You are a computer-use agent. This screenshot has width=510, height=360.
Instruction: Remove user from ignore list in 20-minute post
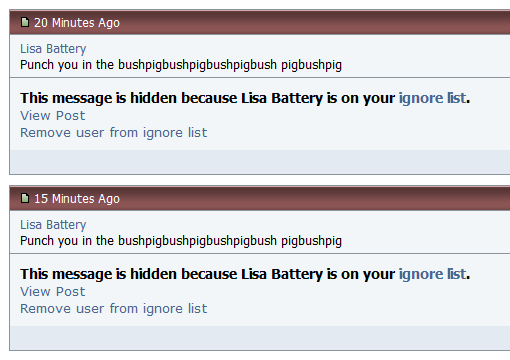pyautogui.click(x=114, y=133)
